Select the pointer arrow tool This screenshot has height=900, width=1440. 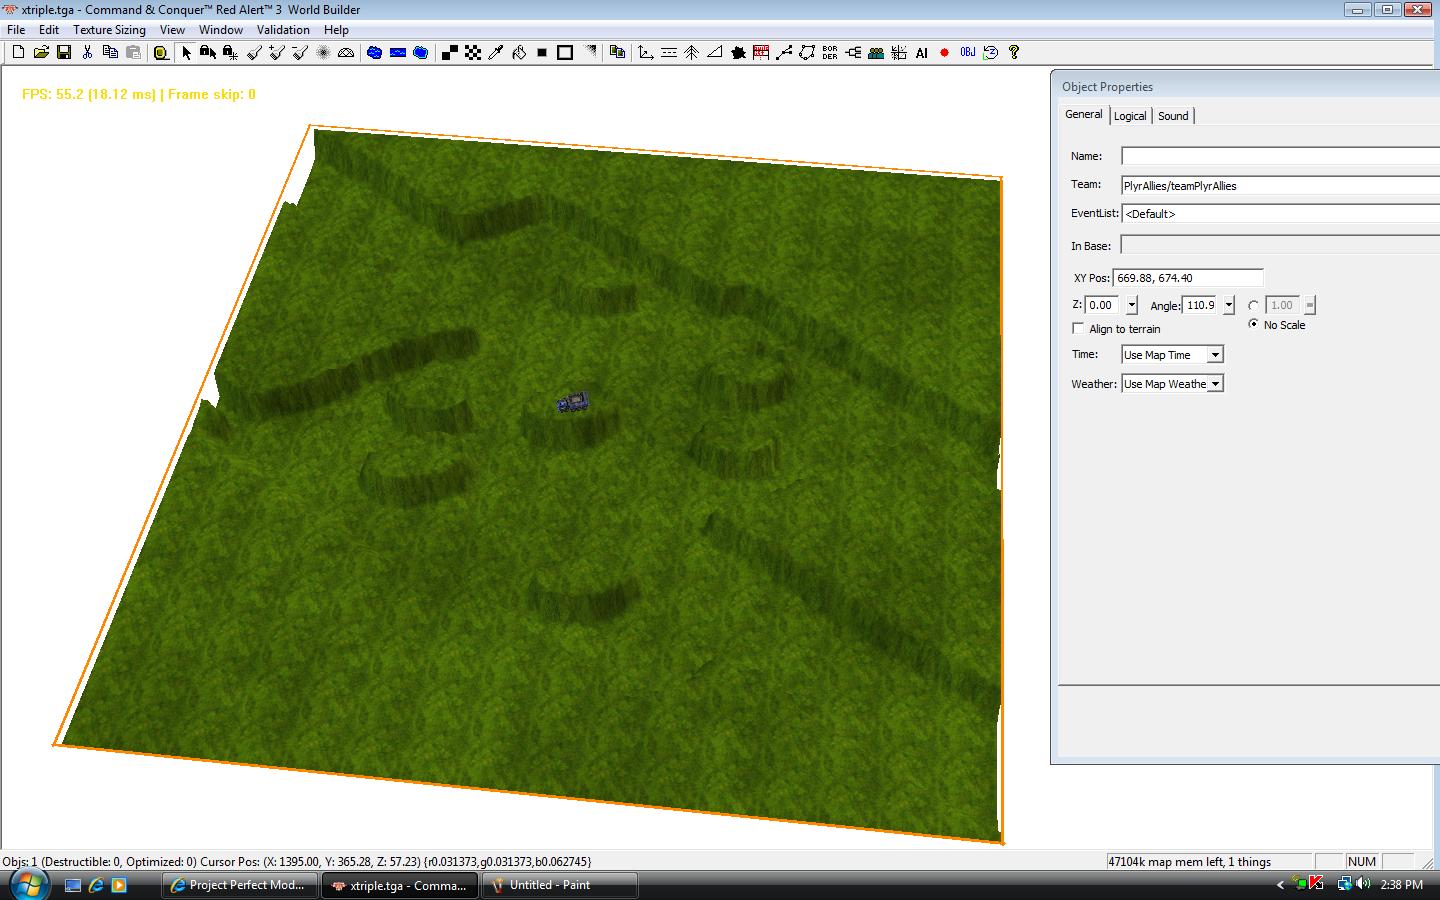tap(186, 52)
